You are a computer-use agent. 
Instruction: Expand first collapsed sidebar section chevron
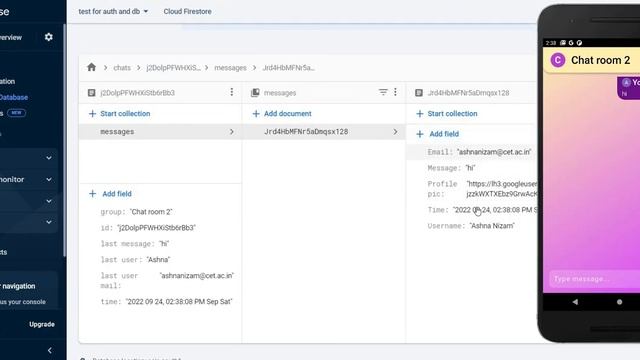point(49,158)
